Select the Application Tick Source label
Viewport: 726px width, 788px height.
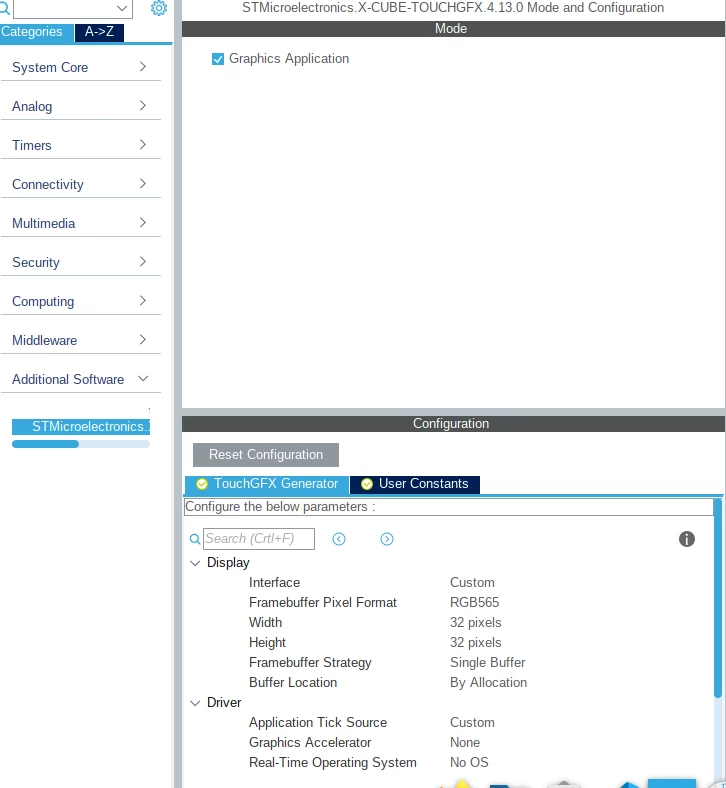pyautogui.click(x=318, y=723)
